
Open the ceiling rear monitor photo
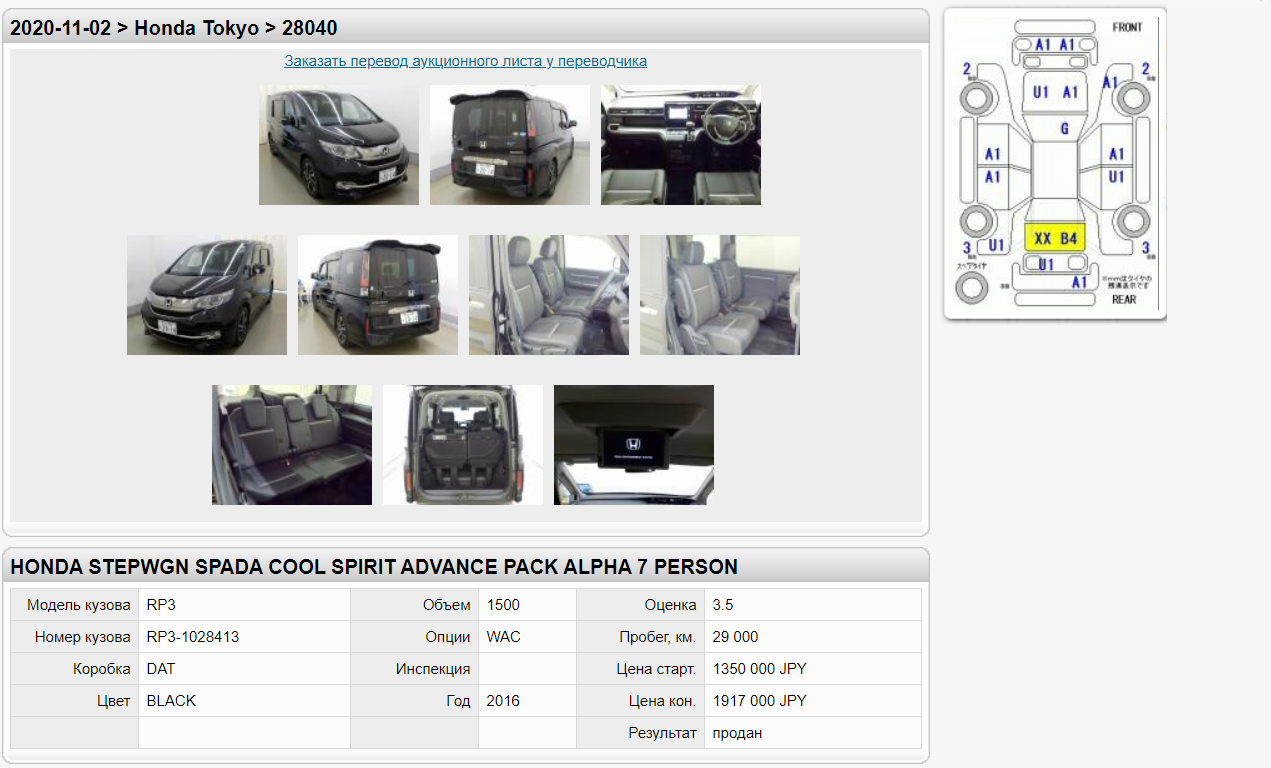tap(634, 445)
